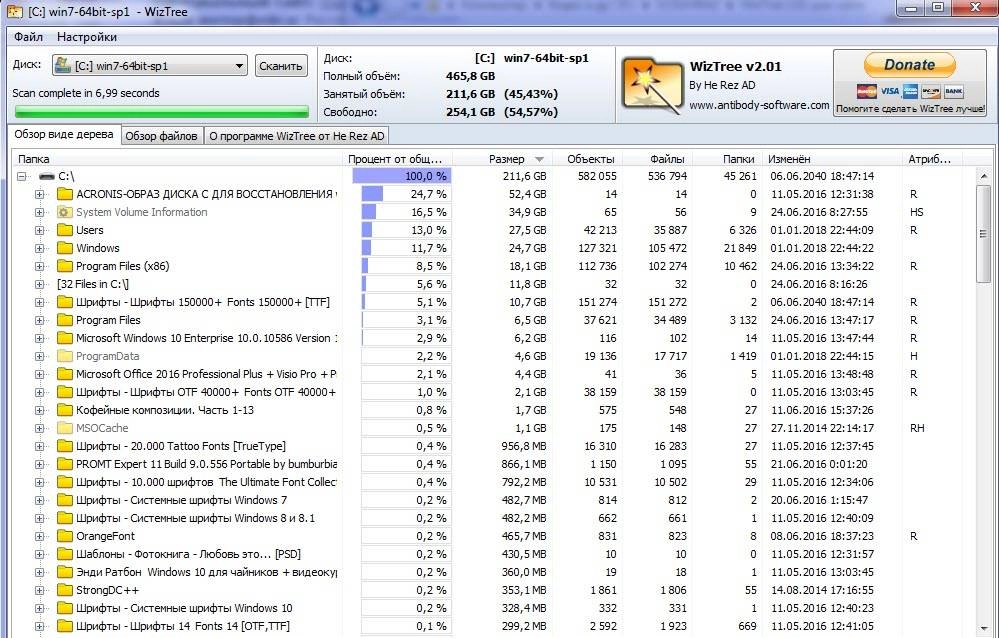Collapse the C:\ root node
Image resolution: width=999 pixels, height=638 pixels.
(22, 176)
